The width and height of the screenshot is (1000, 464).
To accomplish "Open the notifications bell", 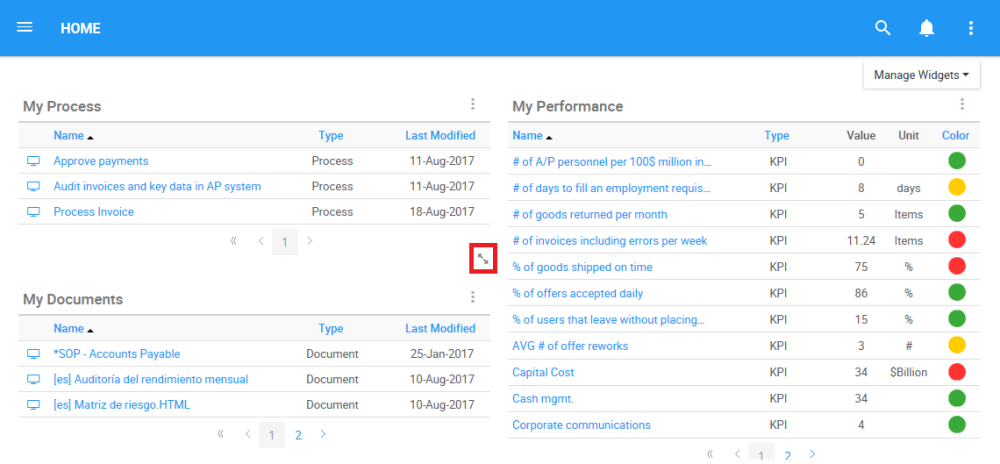I will pos(927,28).
